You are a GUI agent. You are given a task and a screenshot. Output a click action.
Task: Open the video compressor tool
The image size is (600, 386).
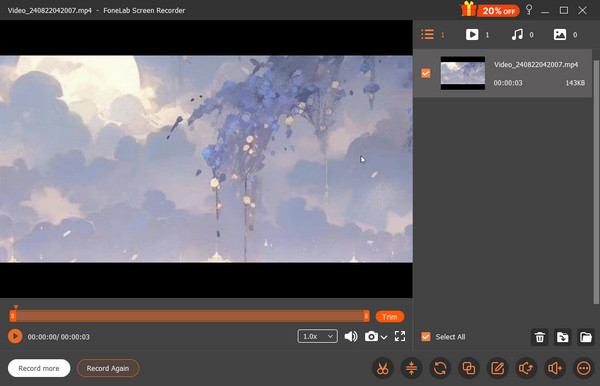[x=411, y=368]
